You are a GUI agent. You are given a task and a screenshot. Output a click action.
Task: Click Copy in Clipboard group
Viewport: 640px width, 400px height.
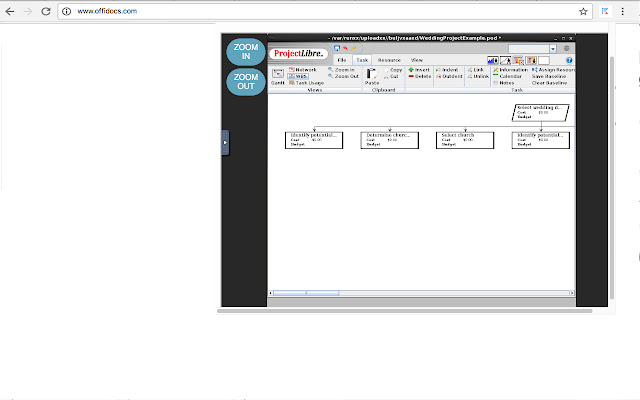[x=393, y=70]
